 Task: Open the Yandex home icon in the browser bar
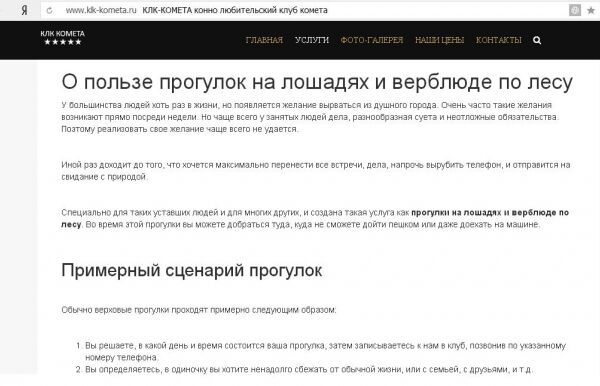pyautogui.click(x=24, y=10)
